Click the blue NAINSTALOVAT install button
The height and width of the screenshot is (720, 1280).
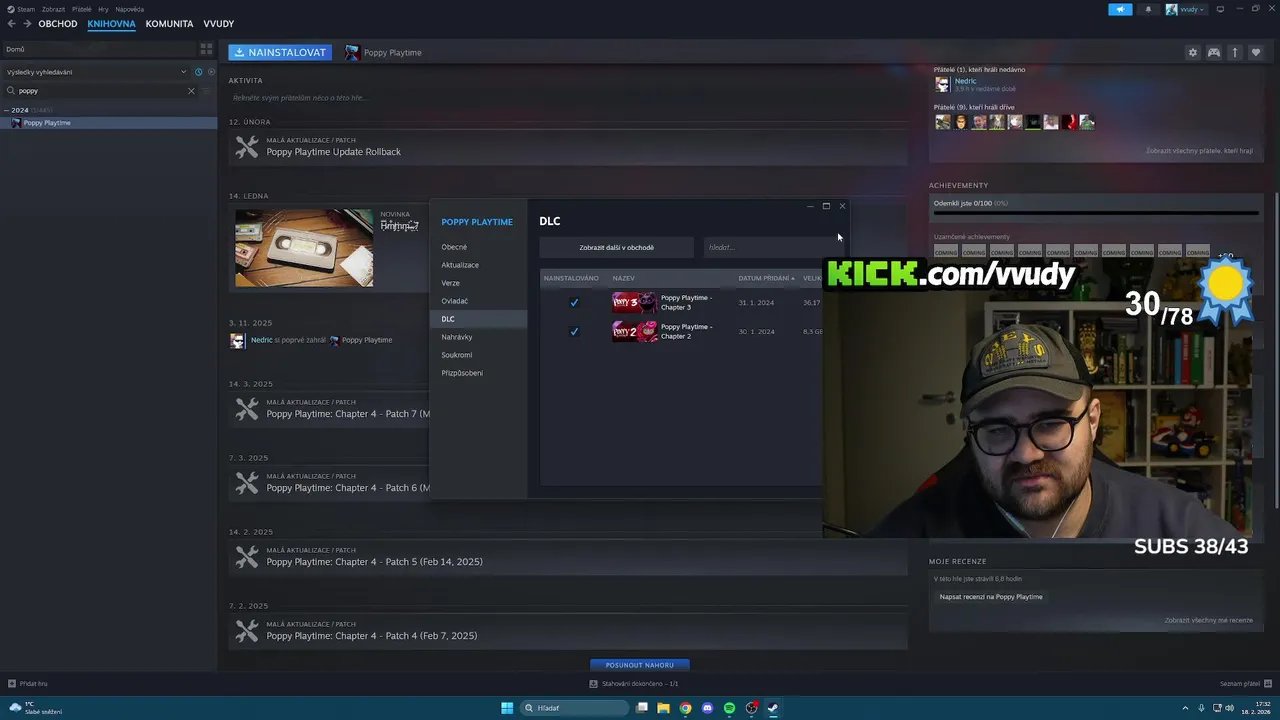coord(280,52)
